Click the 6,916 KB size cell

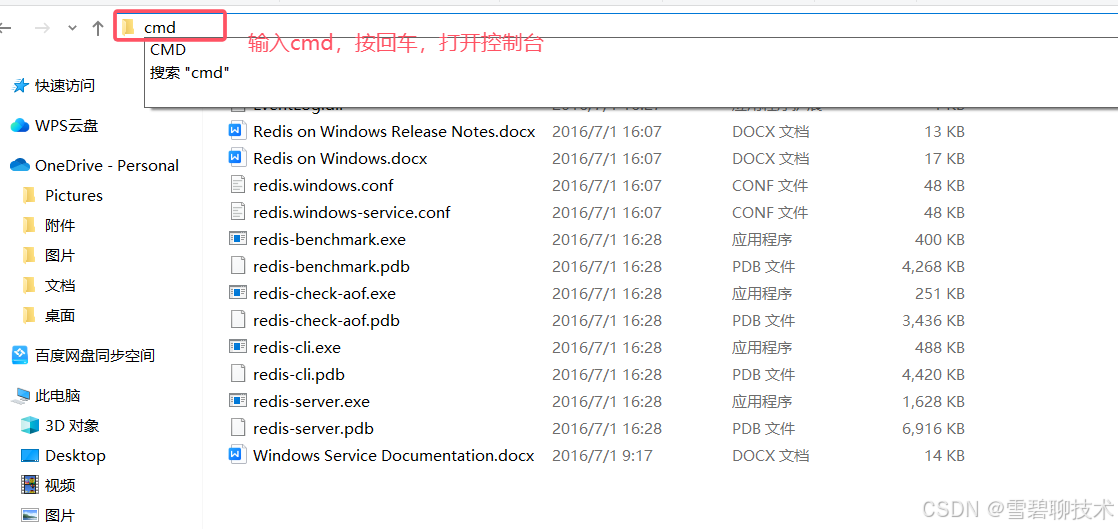click(933, 429)
